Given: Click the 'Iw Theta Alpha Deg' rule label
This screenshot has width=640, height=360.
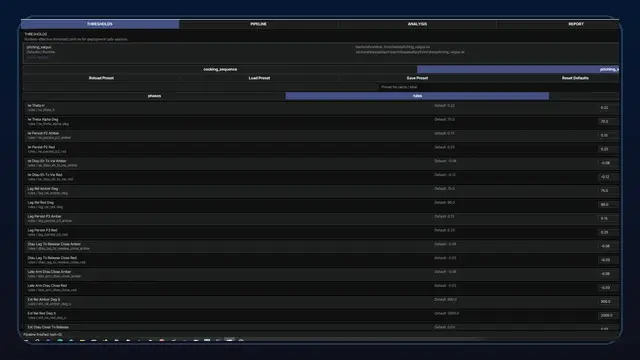Looking at the screenshot, I should pos(43,120).
